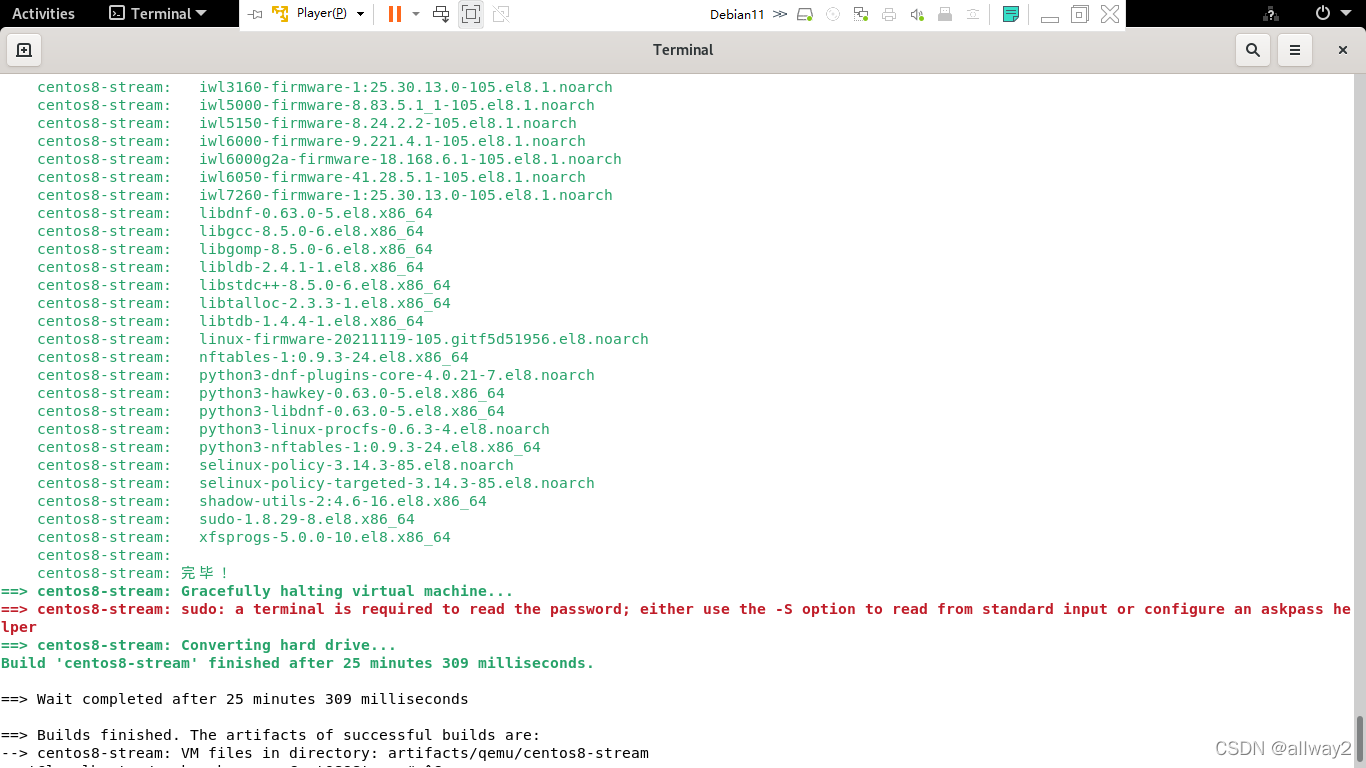Open the Terminal hamburger menu

1295,50
